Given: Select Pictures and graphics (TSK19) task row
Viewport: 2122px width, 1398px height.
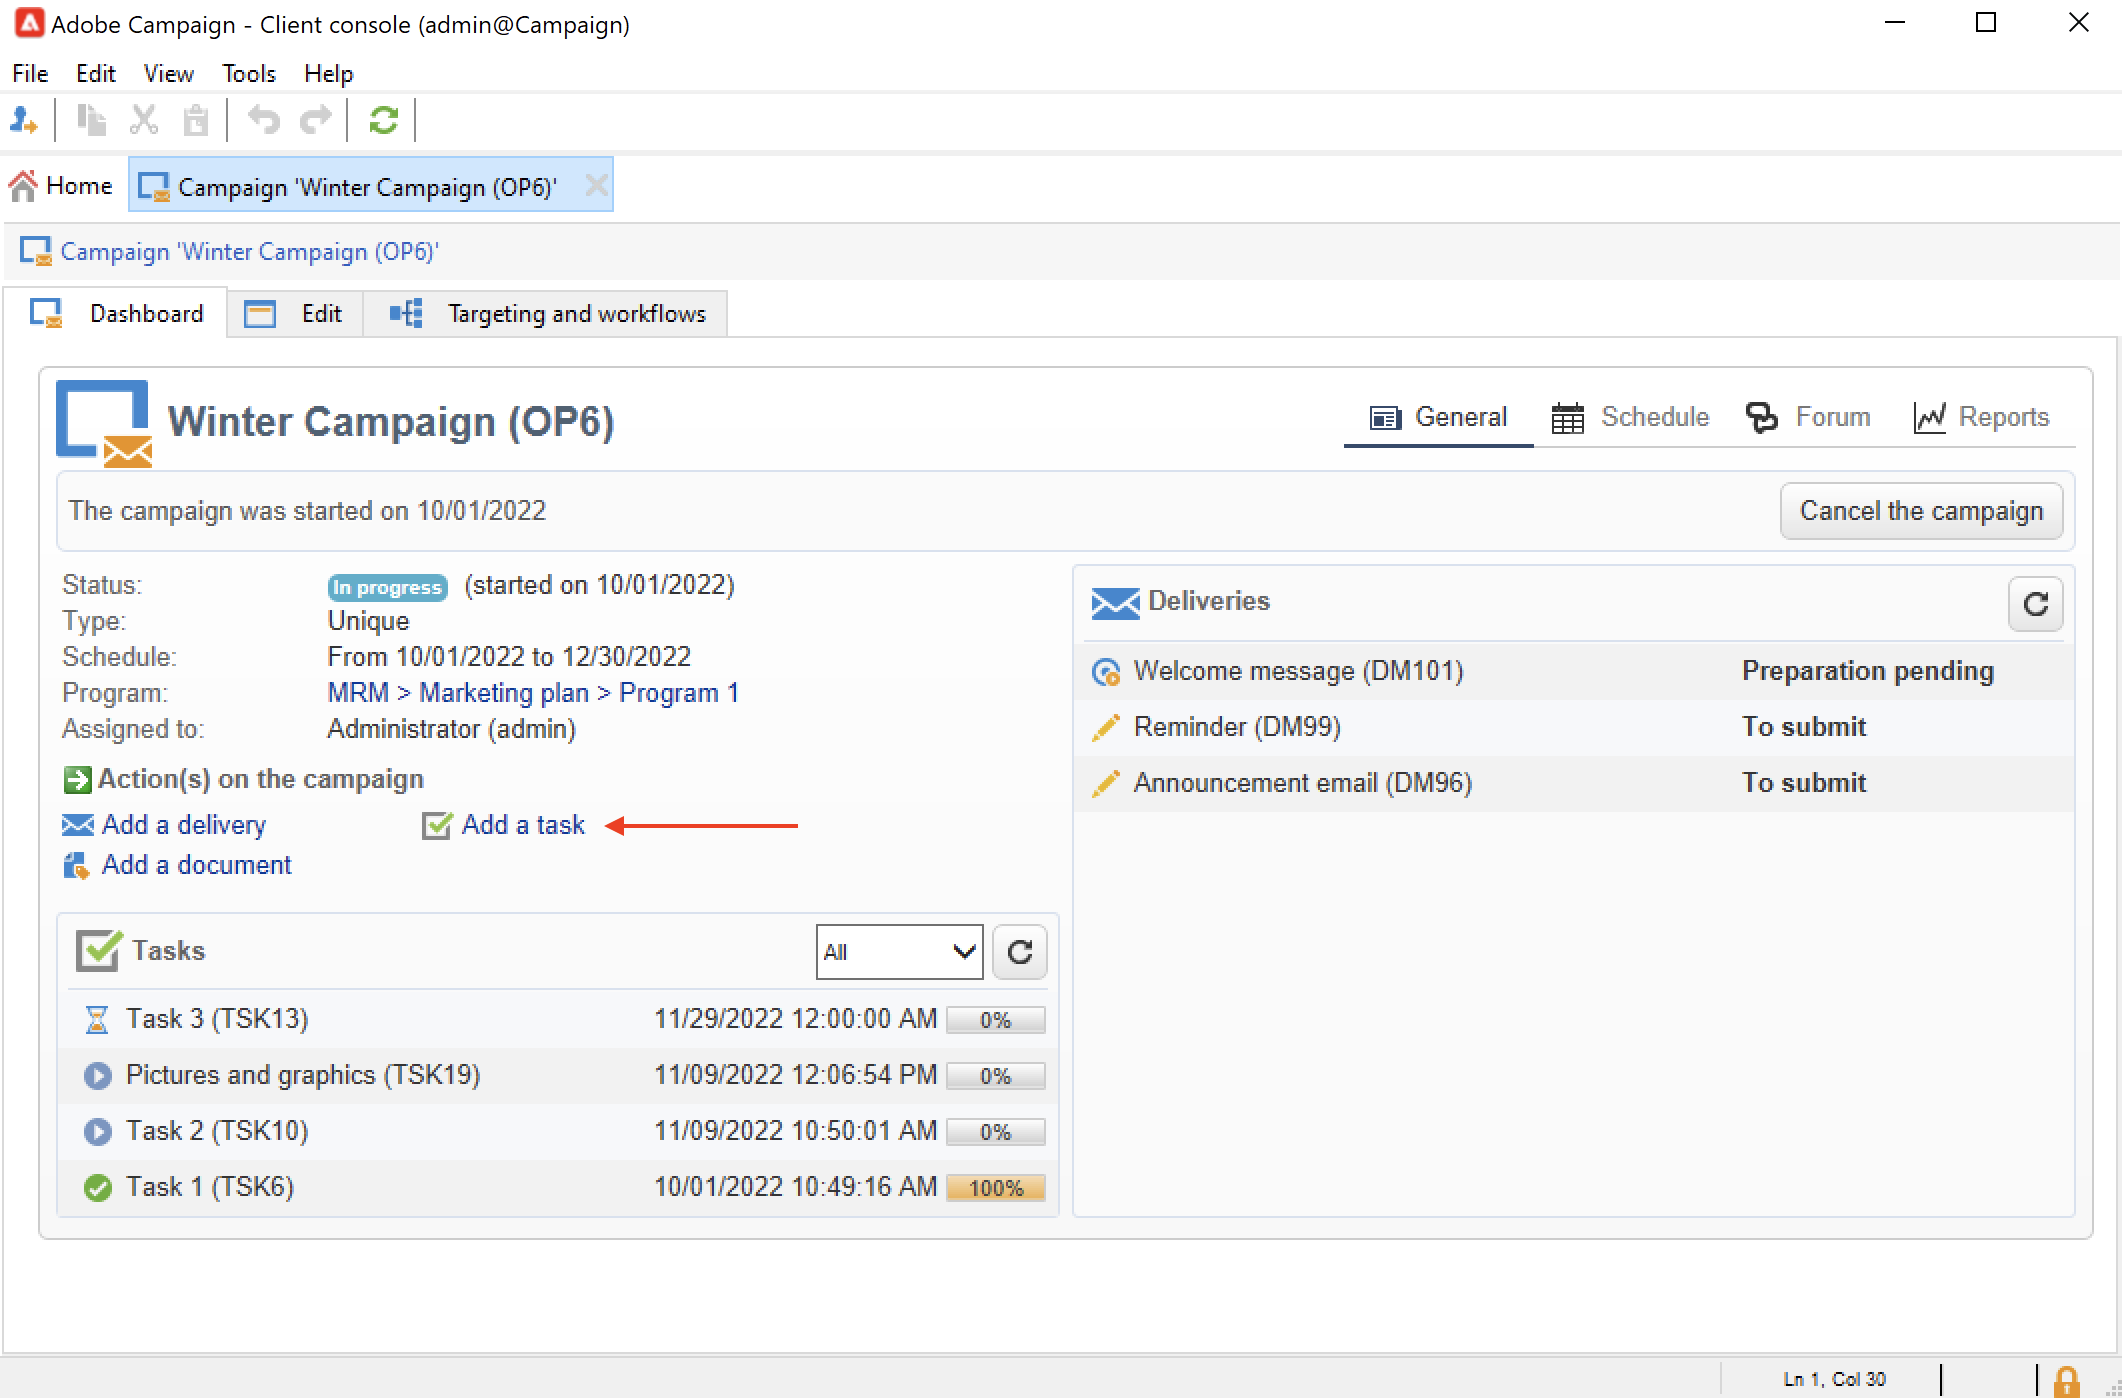Looking at the screenshot, I should (x=302, y=1075).
